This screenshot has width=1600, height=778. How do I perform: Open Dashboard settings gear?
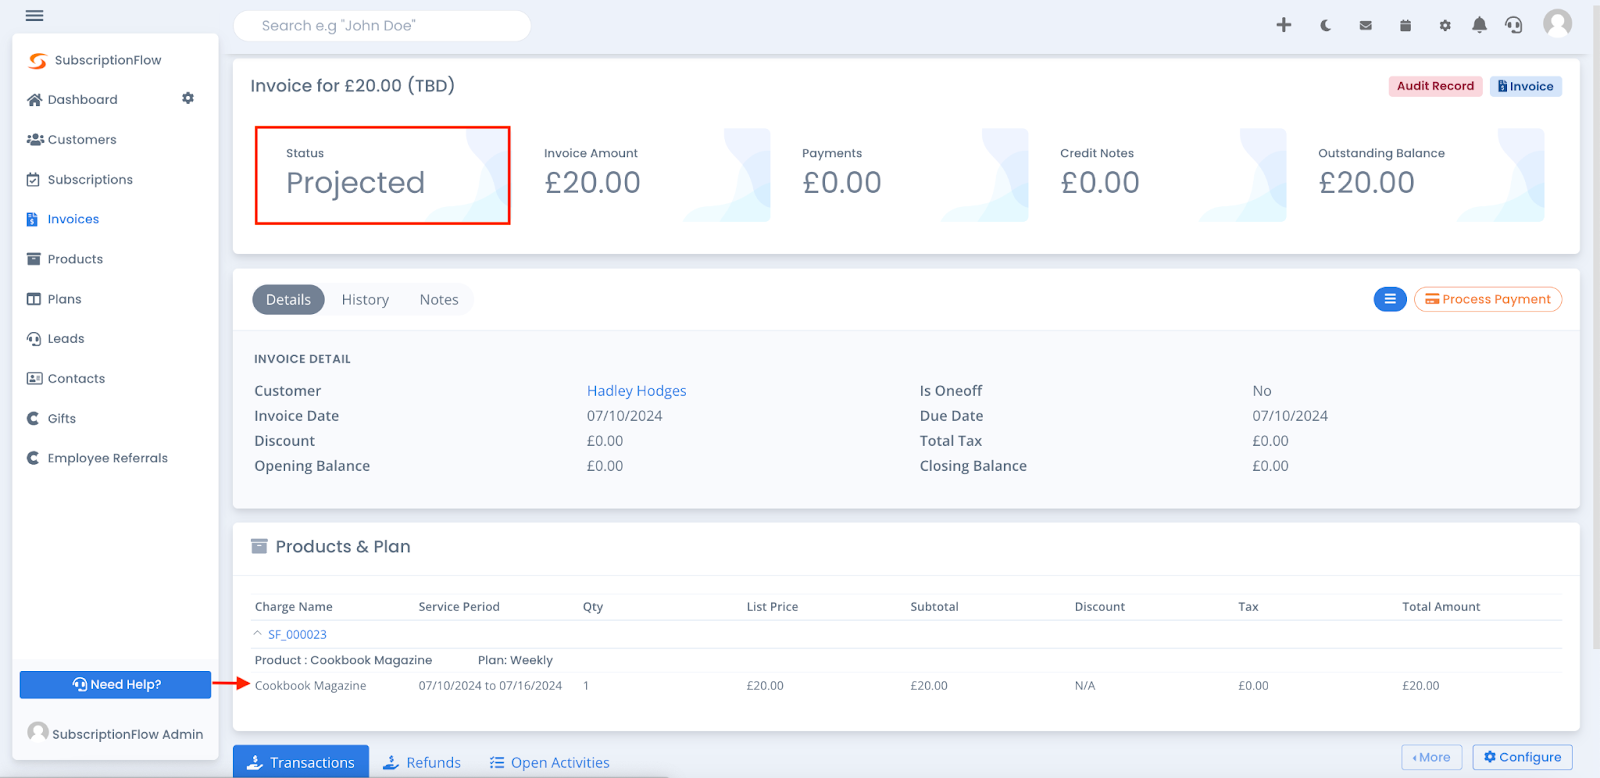pos(188,98)
